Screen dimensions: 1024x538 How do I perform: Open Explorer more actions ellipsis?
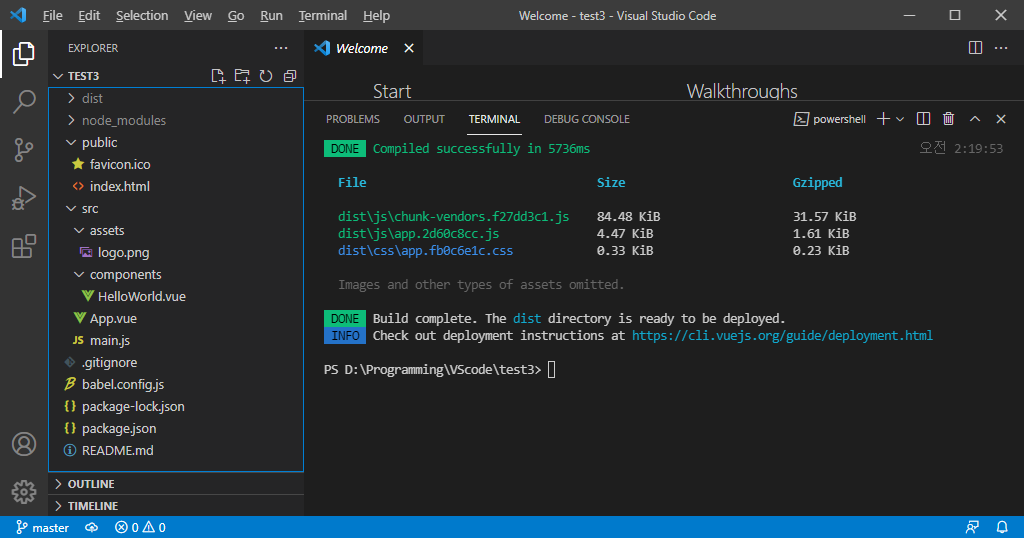click(x=281, y=48)
